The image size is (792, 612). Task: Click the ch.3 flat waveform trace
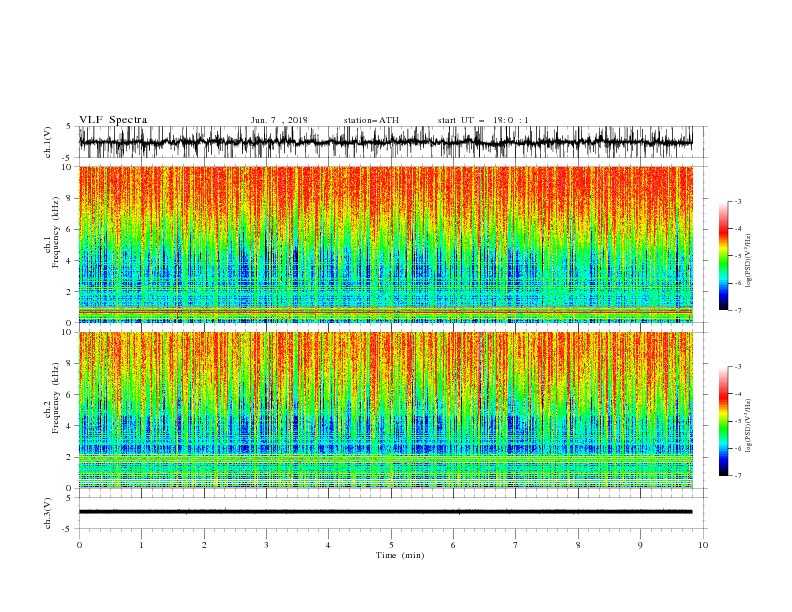385,512
